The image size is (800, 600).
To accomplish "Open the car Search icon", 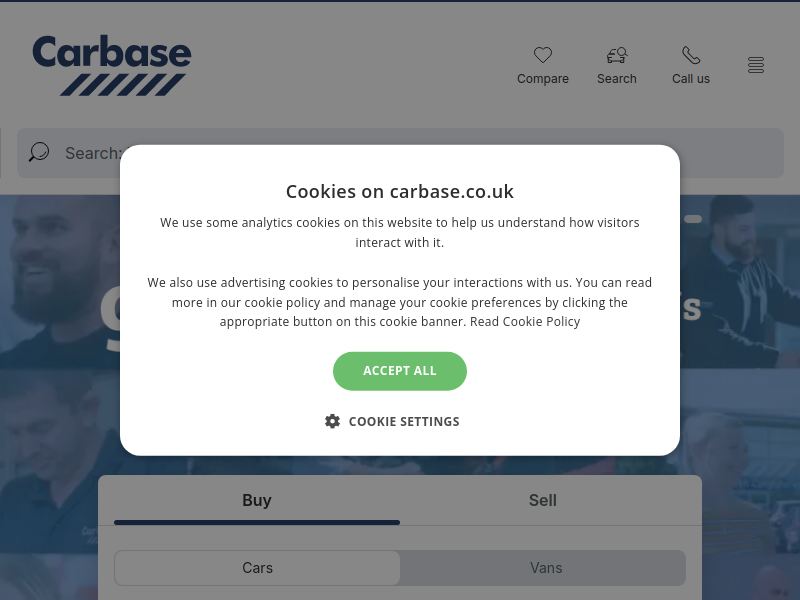I will tap(617, 55).
